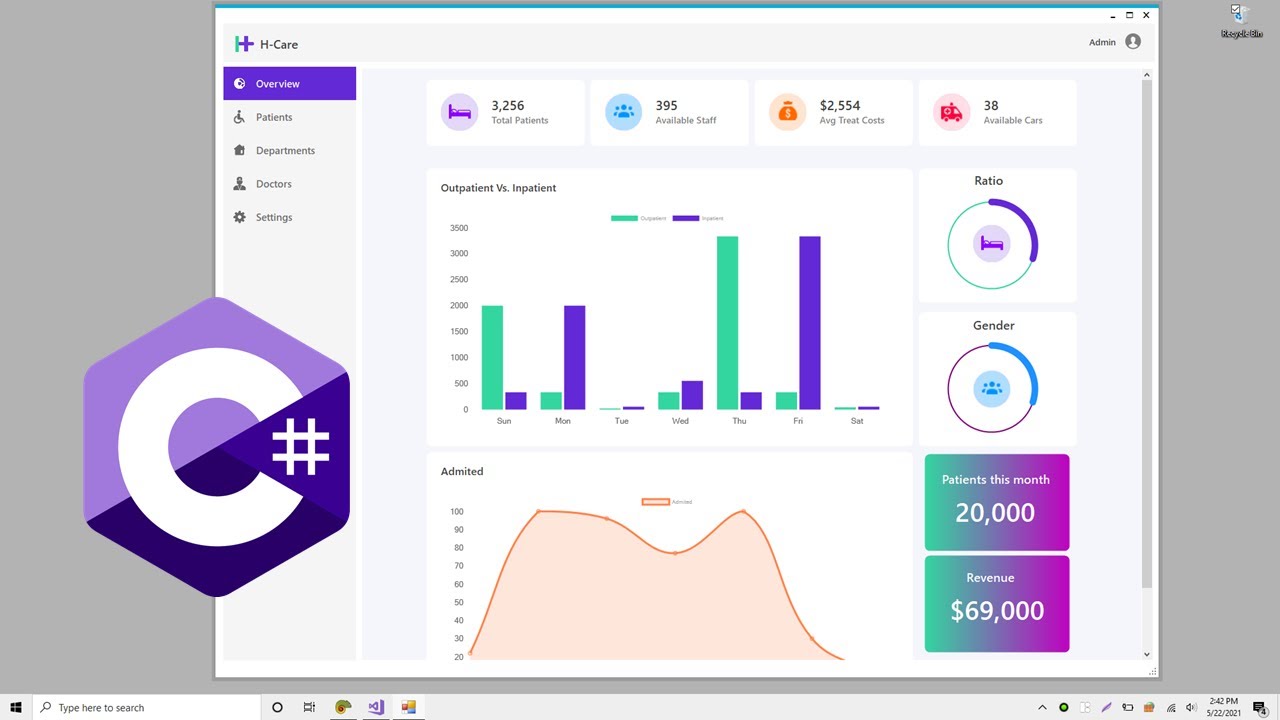Click the taskbar clock showing 2:42 PM
1280x720 pixels.
1223,707
